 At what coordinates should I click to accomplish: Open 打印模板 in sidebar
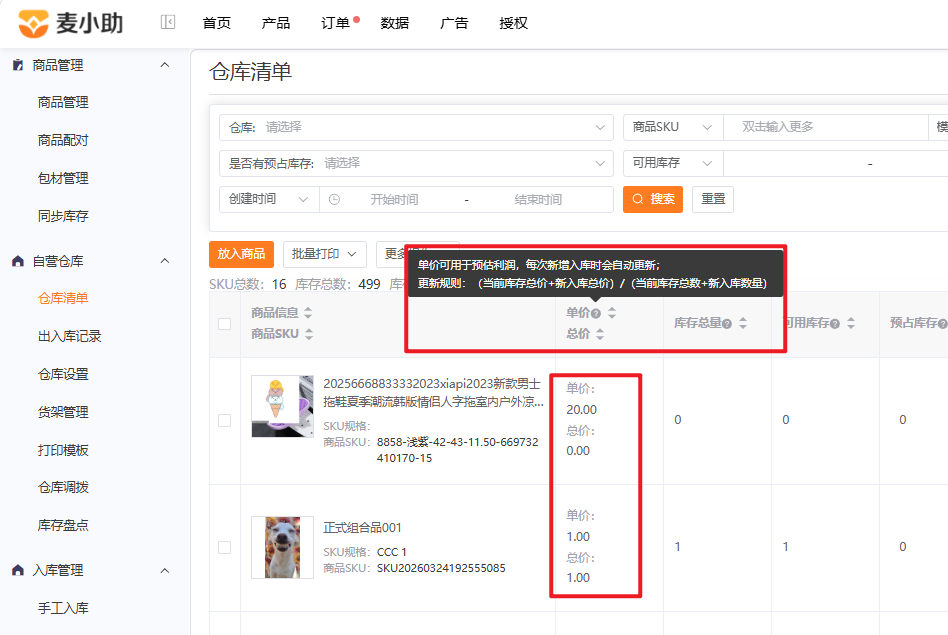(x=63, y=450)
